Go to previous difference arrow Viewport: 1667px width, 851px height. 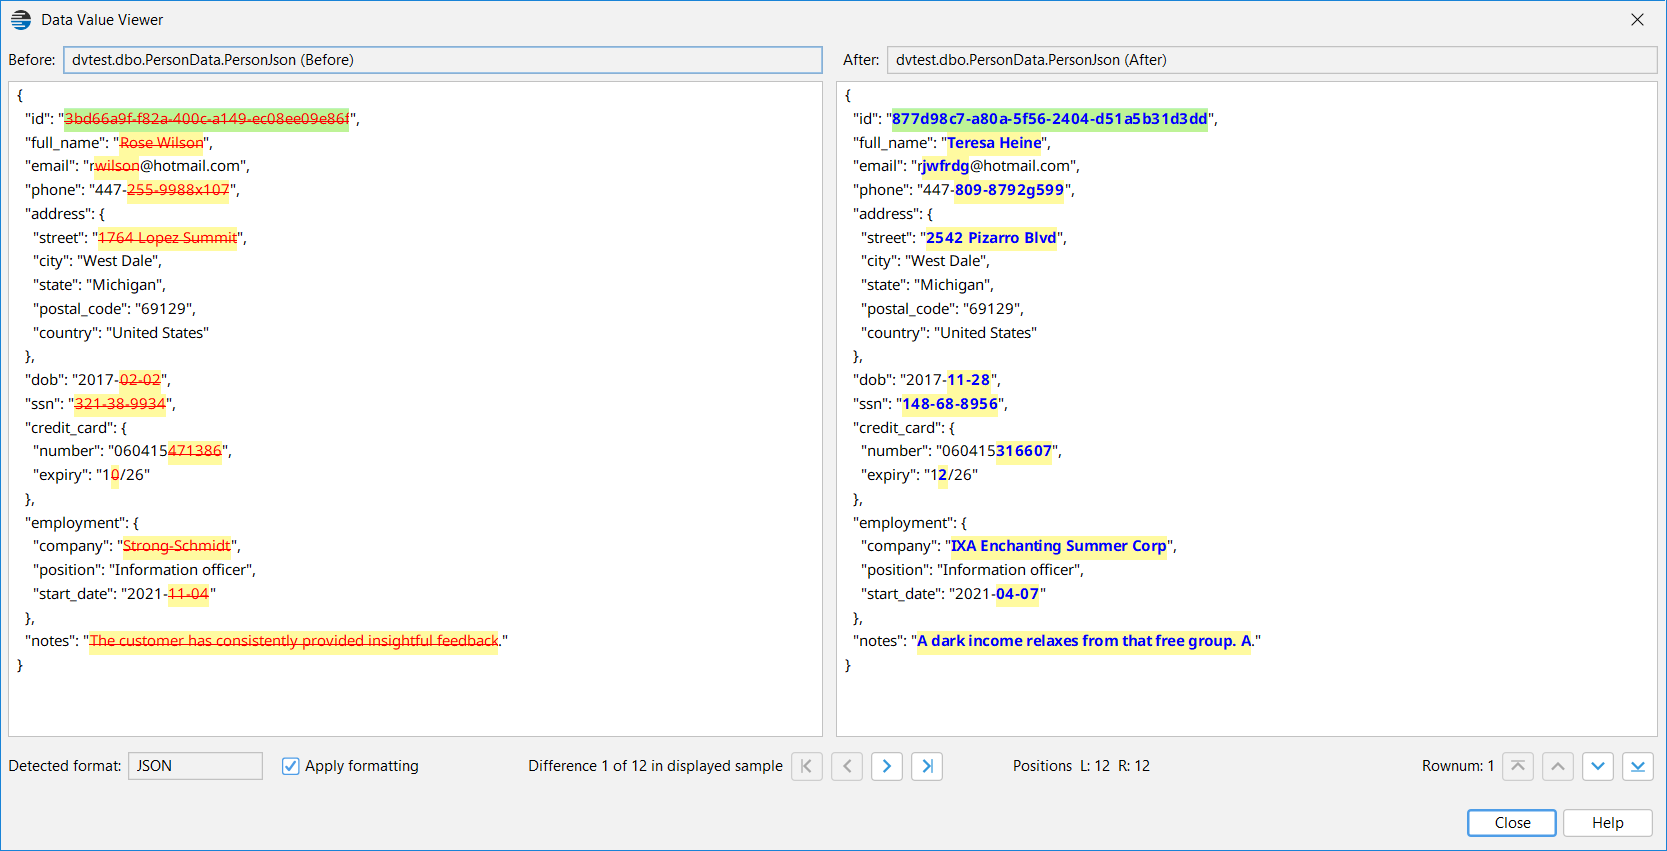click(x=847, y=766)
